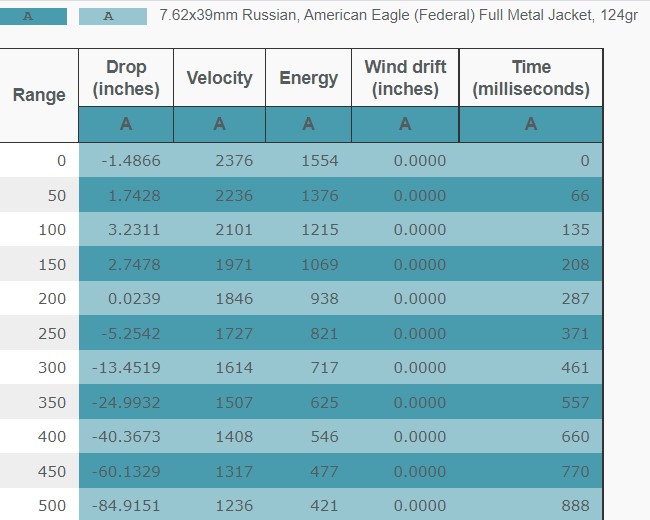The image size is (650, 520).
Task: Click velocity value 1507
Action: pos(234,402)
